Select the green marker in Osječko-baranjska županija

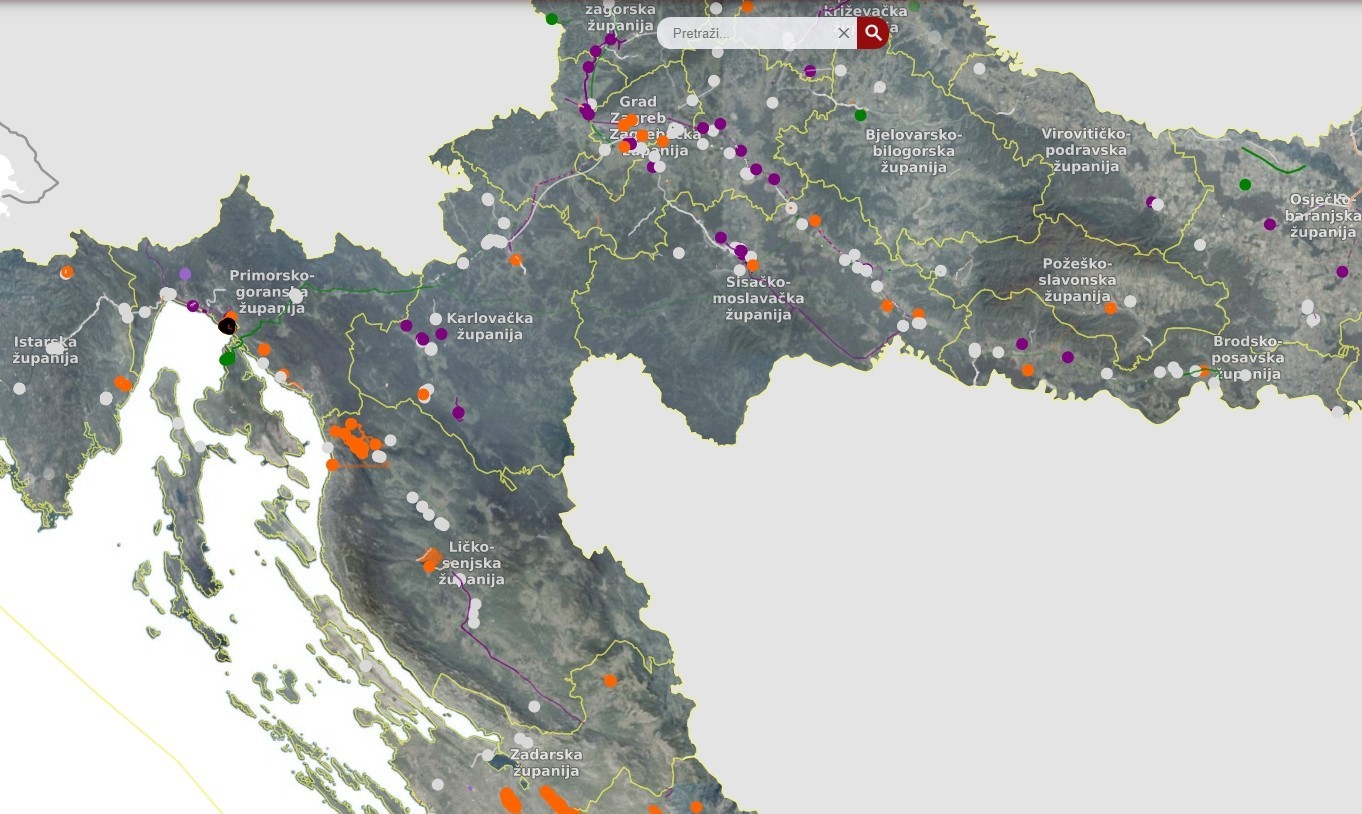pyautogui.click(x=1245, y=184)
